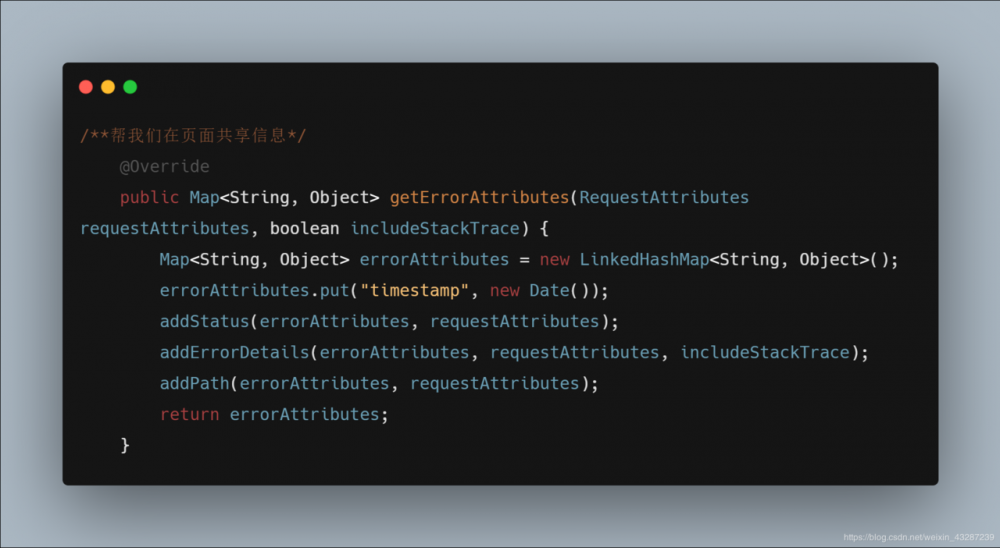The image size is (1000, 548).
Task: Click the yellow minimize dot
Action: [108, 87]
